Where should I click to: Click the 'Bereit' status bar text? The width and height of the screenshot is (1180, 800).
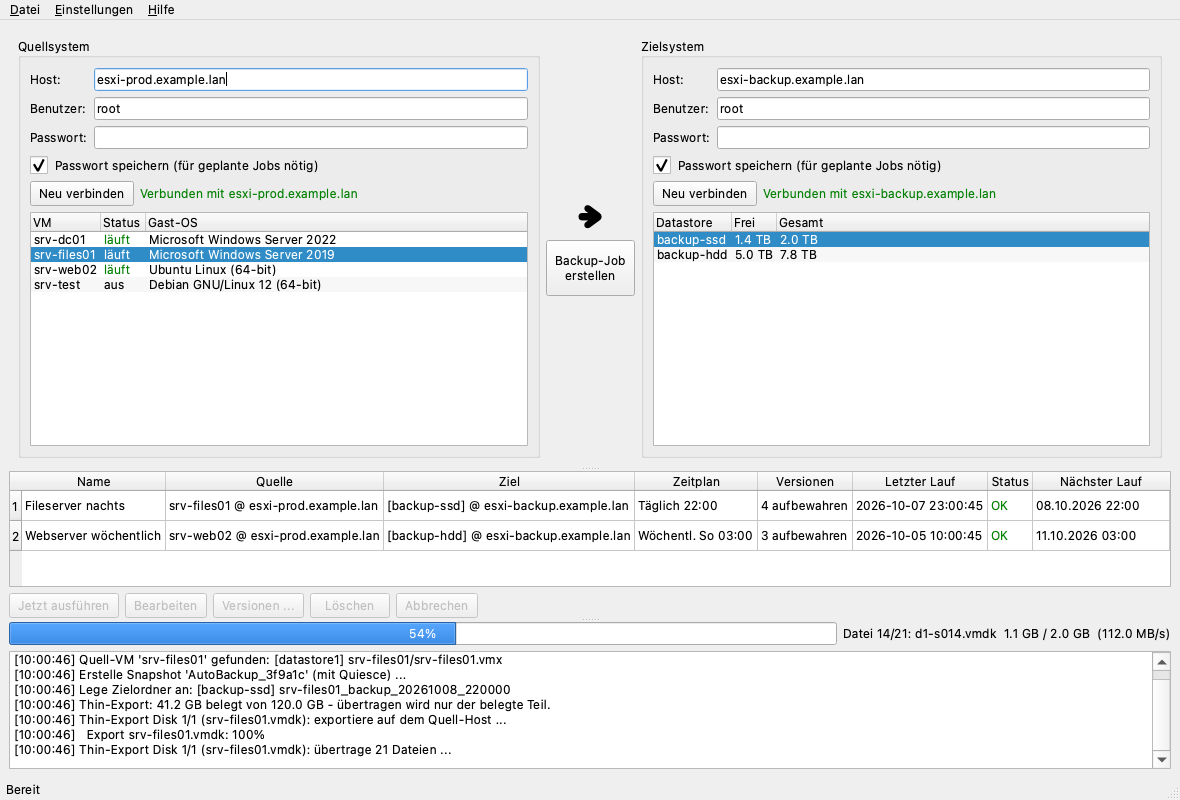pyautogui.click(x=23, y=789)
